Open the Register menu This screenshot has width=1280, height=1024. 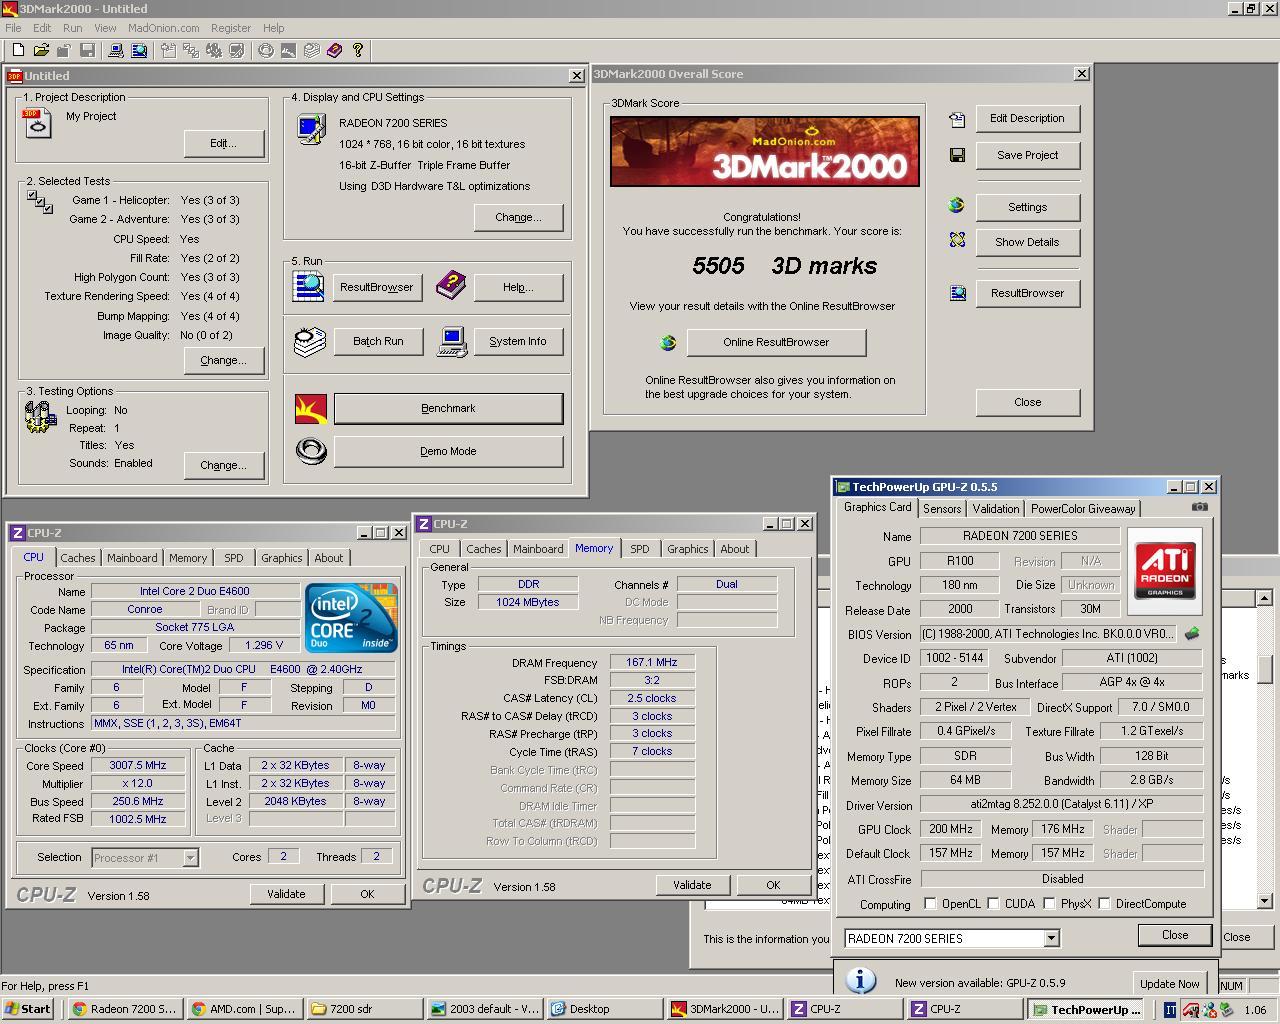(231, 28)
